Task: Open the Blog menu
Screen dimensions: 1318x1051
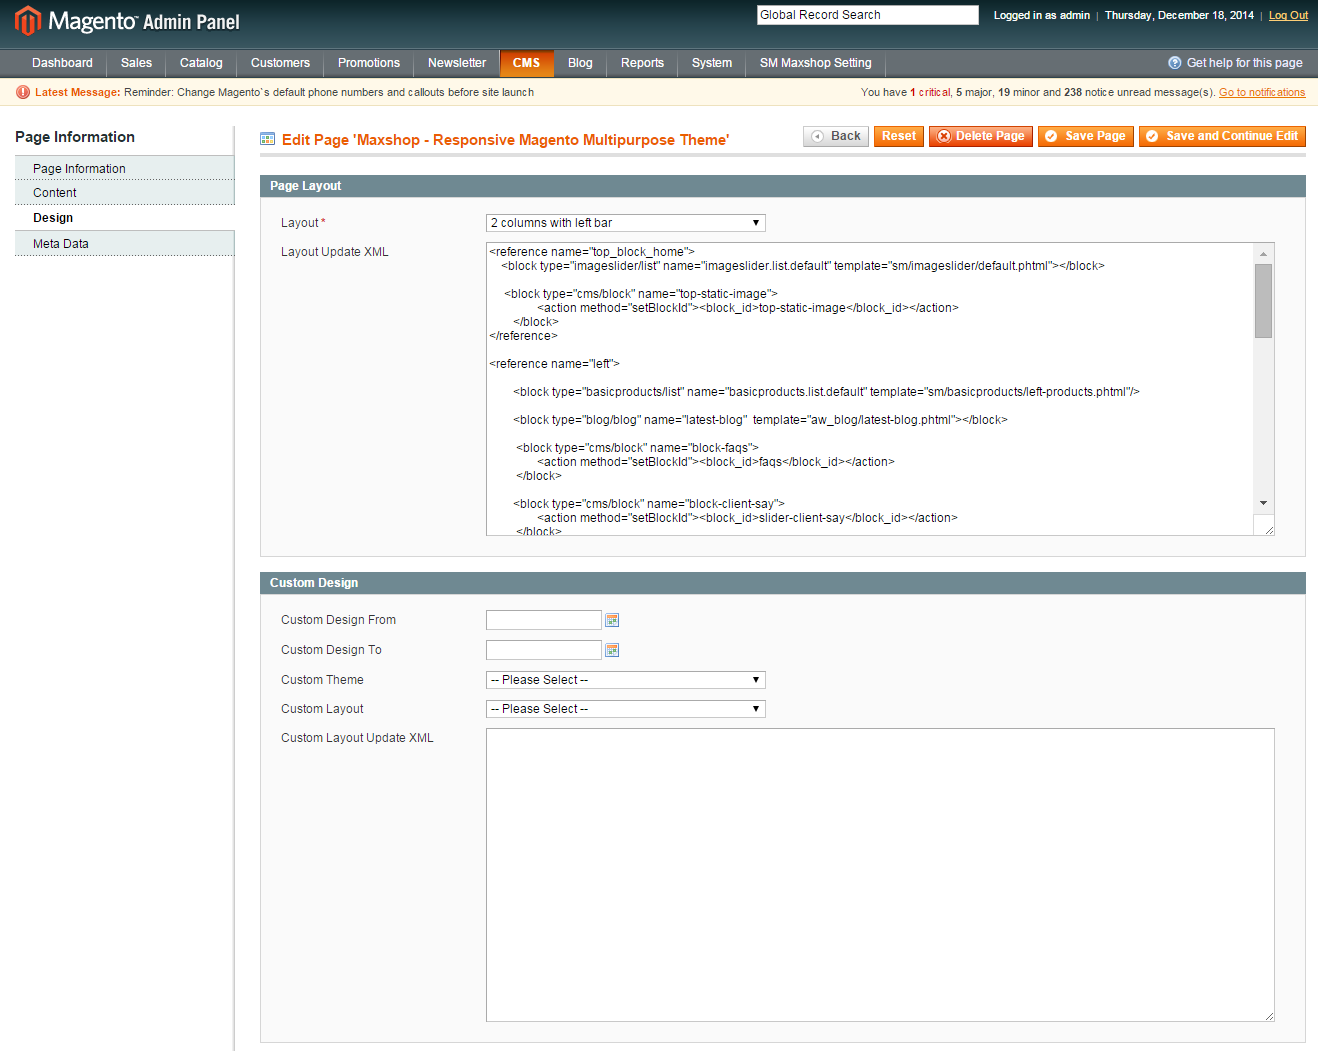Action: [580, 63]
